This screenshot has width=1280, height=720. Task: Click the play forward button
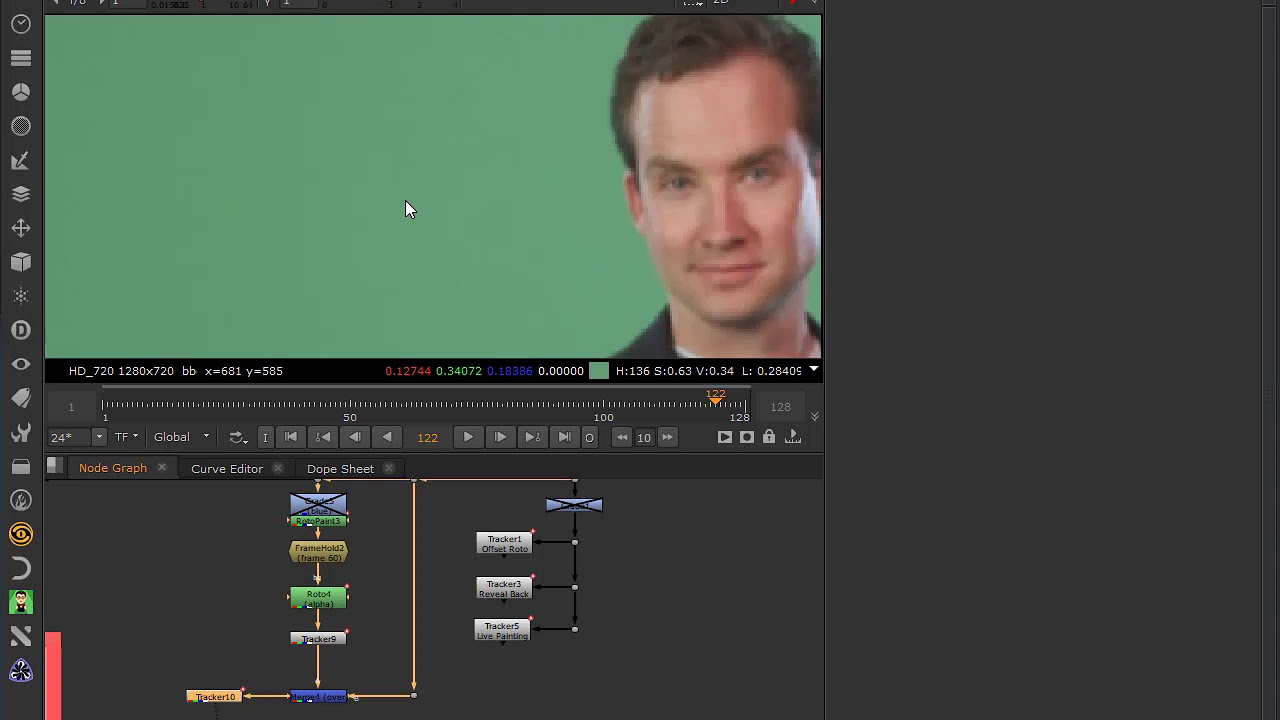(x=468, y=437)
